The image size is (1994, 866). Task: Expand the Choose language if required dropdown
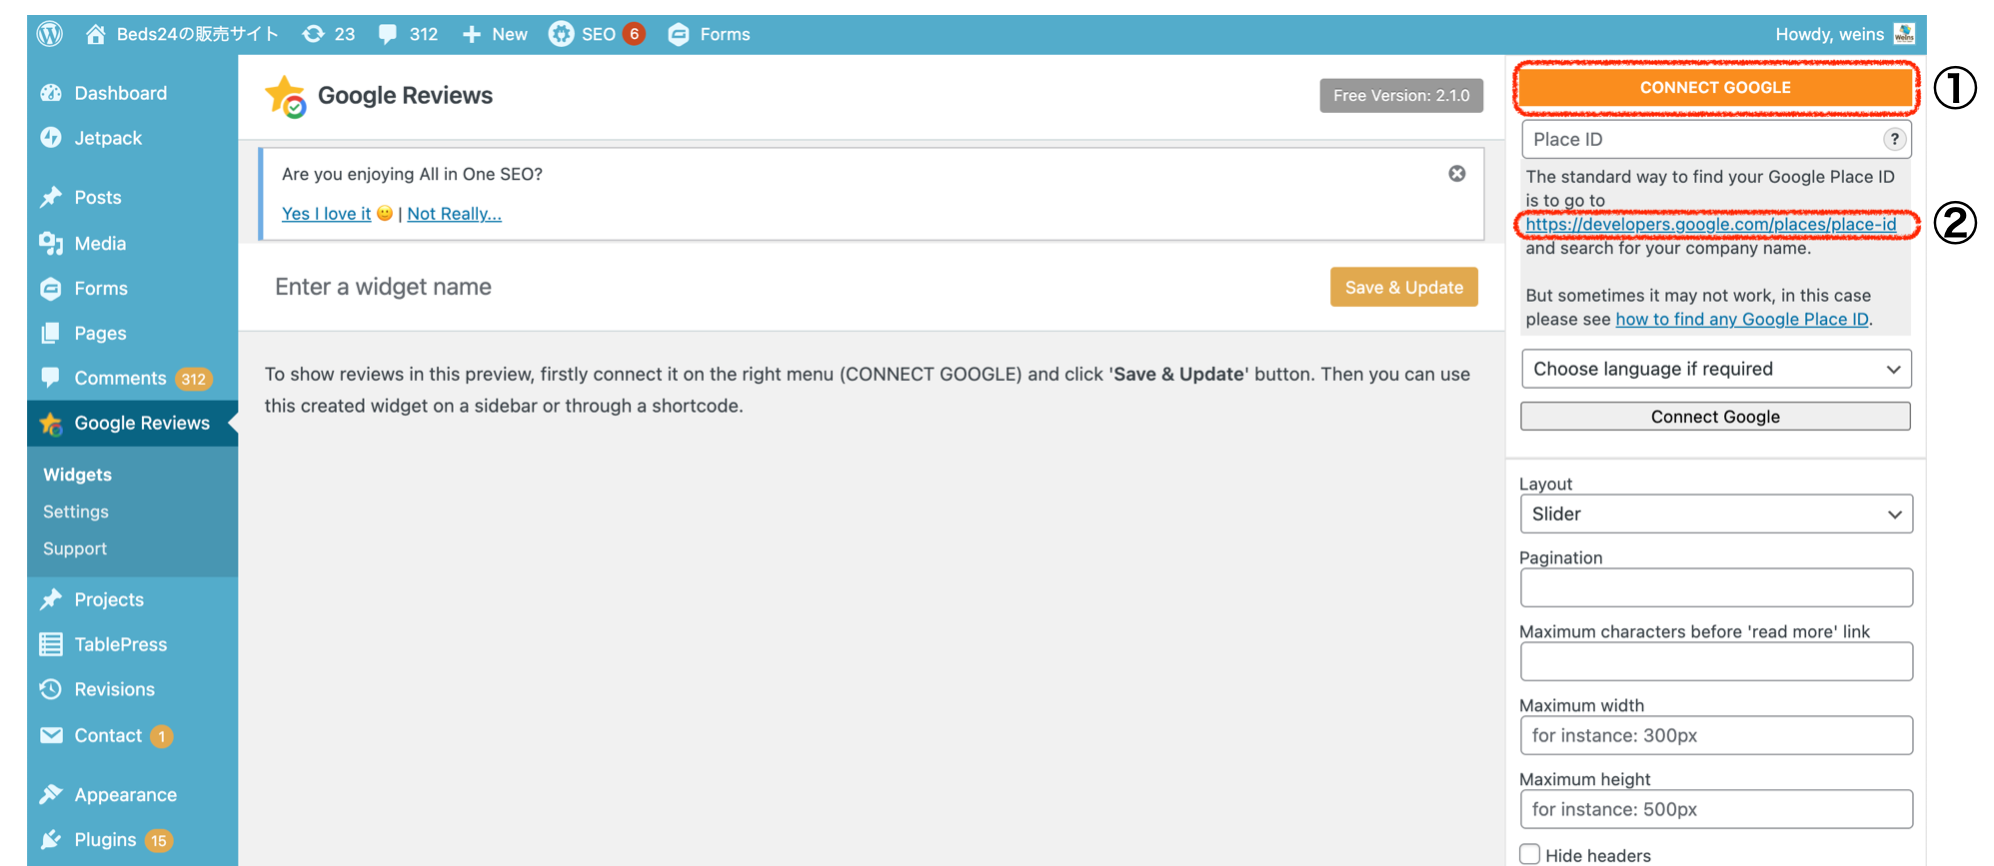coord(1715,369)
